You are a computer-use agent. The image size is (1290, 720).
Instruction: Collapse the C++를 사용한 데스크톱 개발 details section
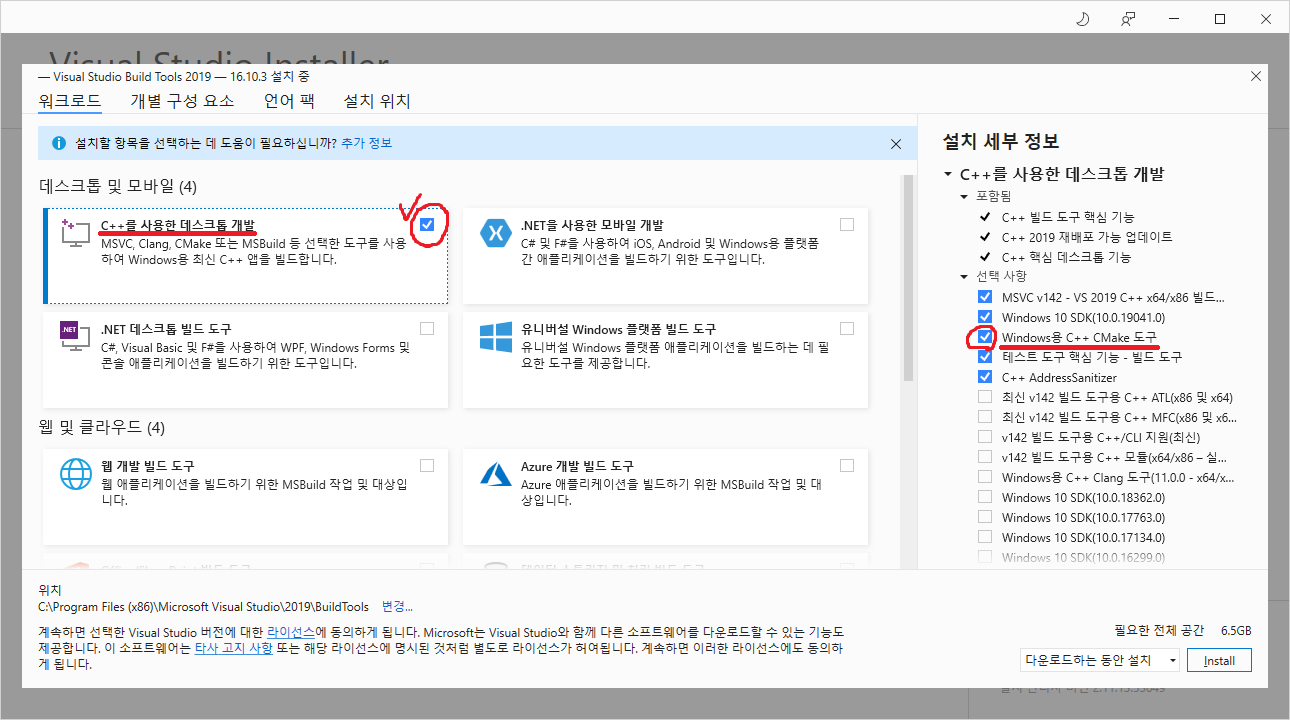tap(948, 174)
